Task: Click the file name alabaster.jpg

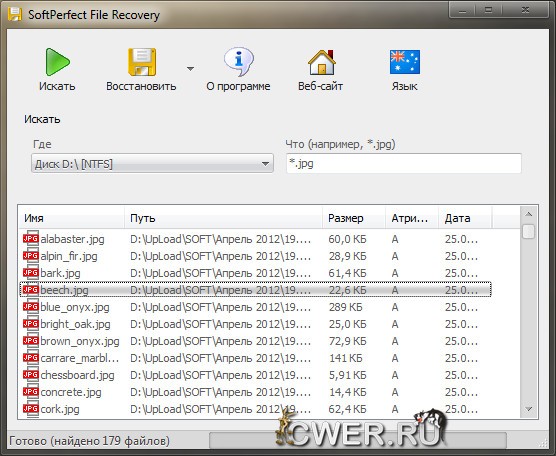Action: pyautogui.click(x=72, y=239)
